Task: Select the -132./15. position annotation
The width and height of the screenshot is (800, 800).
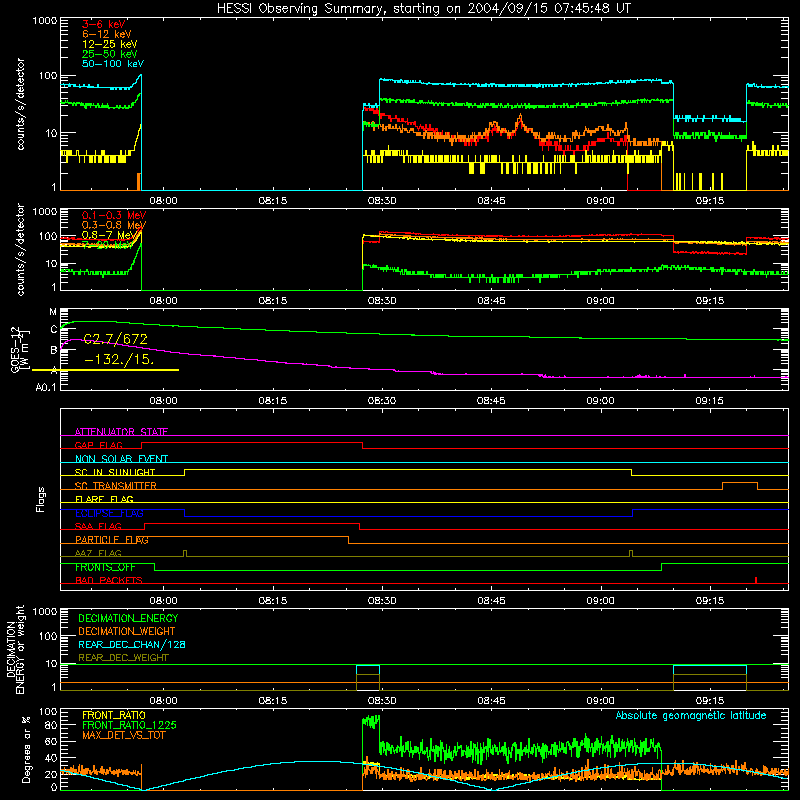Action: [x=119, y=359]
